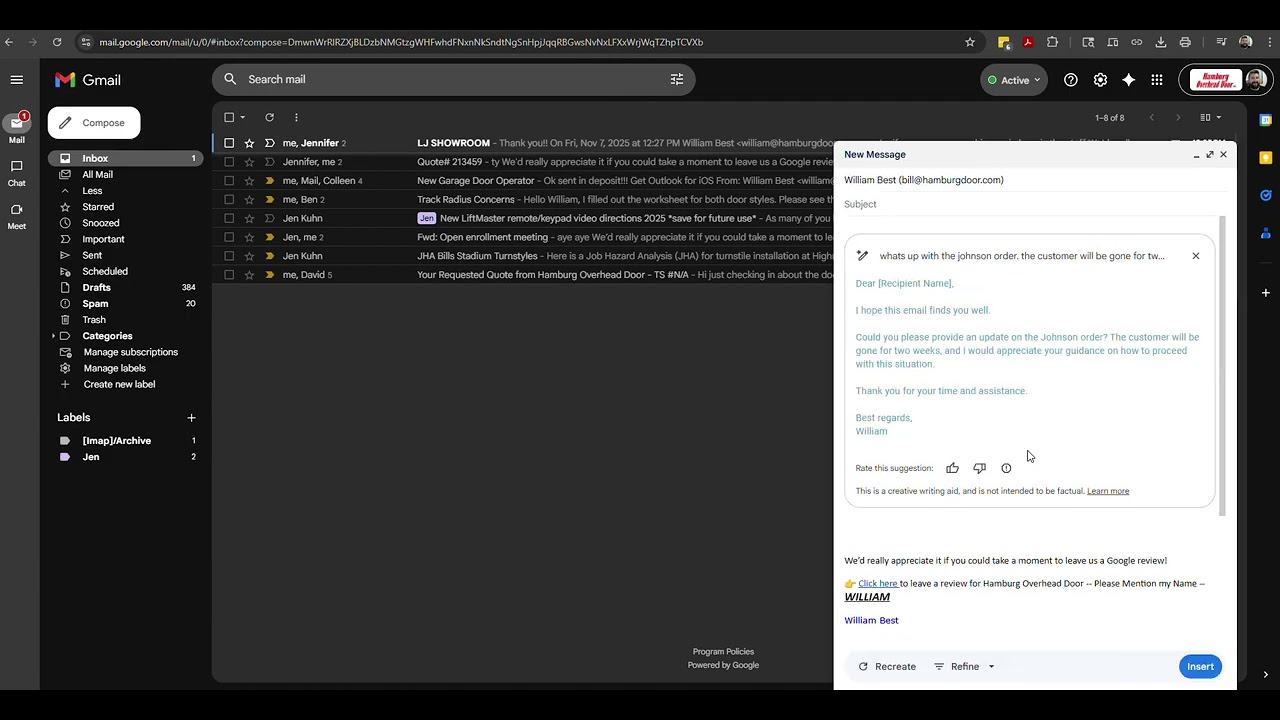Image resolution: width=1280 pixels, height=720 pixels.
Task: Star the LJ SHOWROOM email
Action: pyautogui.click(x=249, y=143)
